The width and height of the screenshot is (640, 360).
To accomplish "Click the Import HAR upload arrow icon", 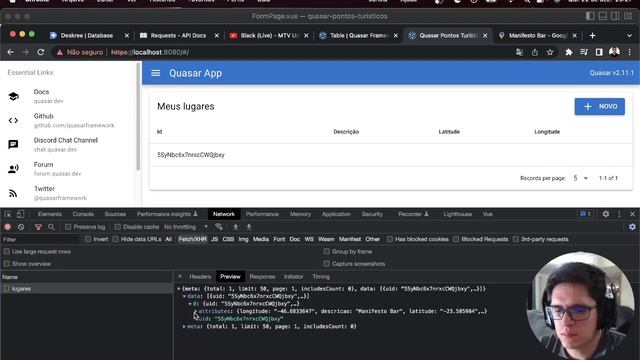I will click(x=236, y=227).
